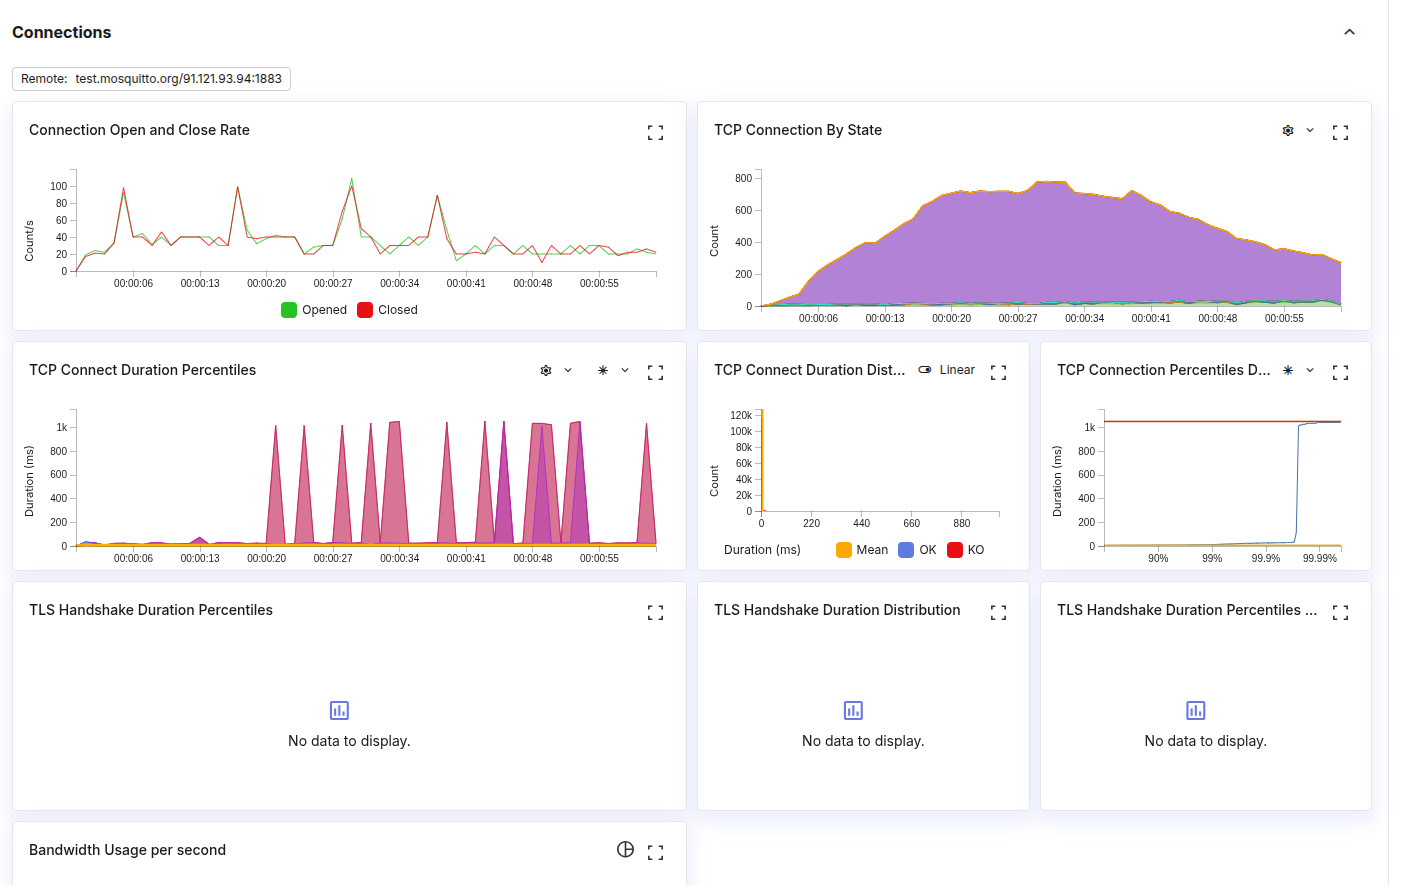The image size is (1412, 888).
Task: Open the flower icon dropdown on TCP Connection By State
Action: coord(1298,131)
